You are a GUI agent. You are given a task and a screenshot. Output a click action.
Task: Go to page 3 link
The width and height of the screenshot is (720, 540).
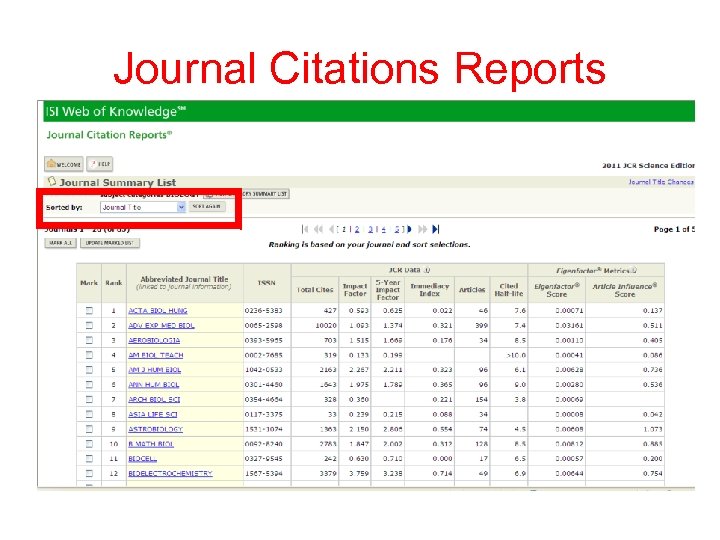tap(371, 229)
